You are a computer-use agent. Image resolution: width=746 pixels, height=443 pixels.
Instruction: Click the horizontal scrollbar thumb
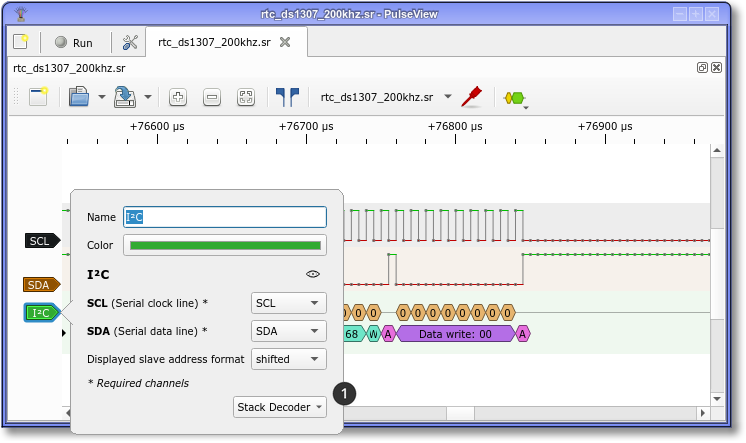point(461,413)
